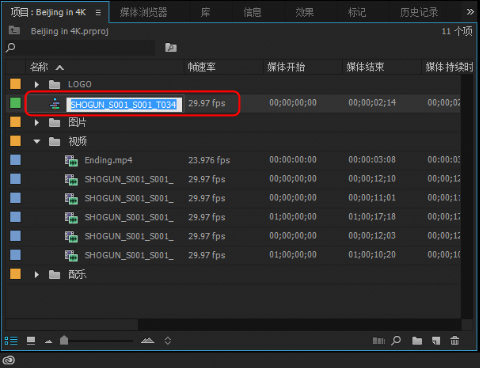Click the New Item icon
Viewport: 480px width, 368px height.
tap(436, 341)
